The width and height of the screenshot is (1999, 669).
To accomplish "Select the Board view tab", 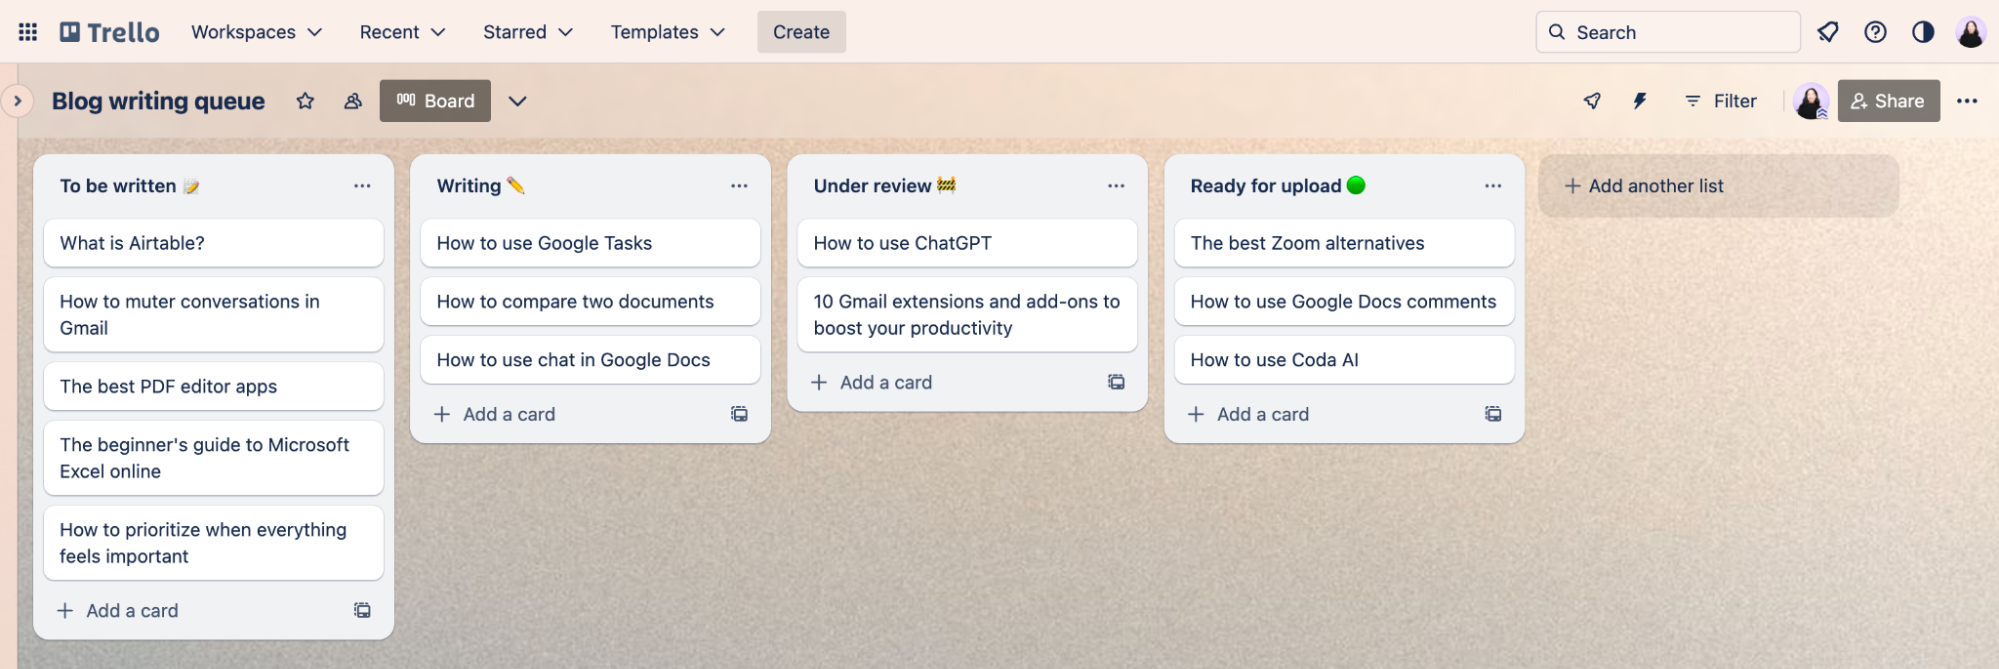I will [x=435, y=101].
